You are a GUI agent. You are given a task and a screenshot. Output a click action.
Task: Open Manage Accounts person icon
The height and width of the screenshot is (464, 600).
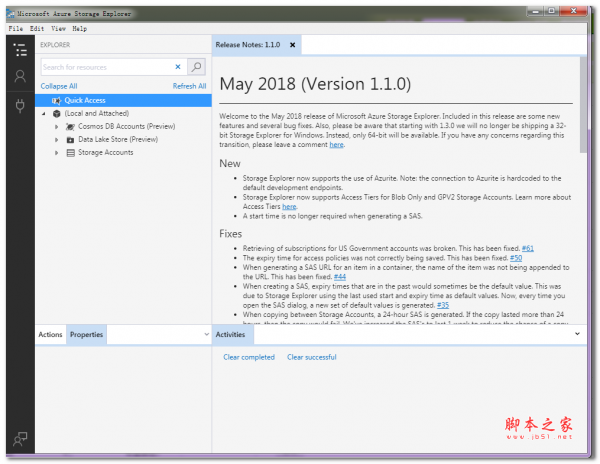[x=20, y=76]
